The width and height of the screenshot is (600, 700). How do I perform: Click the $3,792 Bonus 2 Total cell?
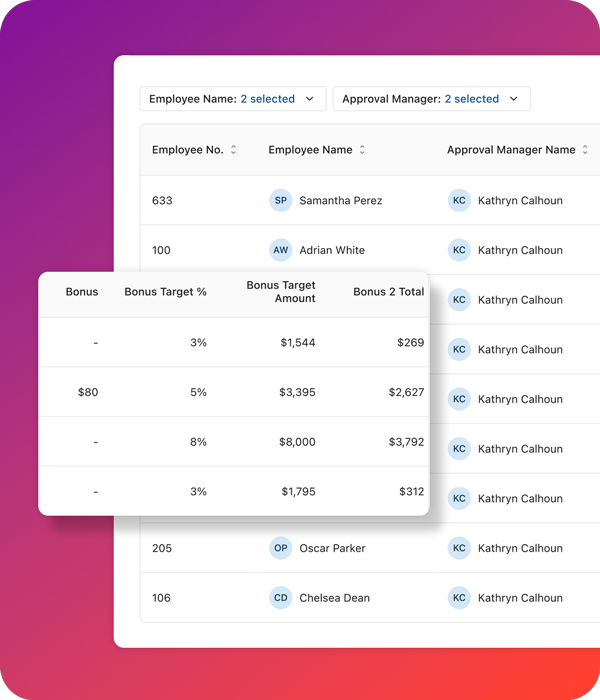coord(406,442)
